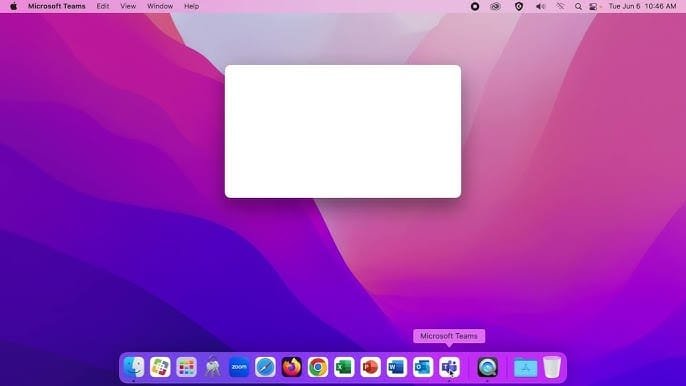The width and height of the screenshot is (686, 386).
Task: Open the Help menu
Action: (x=191, y=6)
